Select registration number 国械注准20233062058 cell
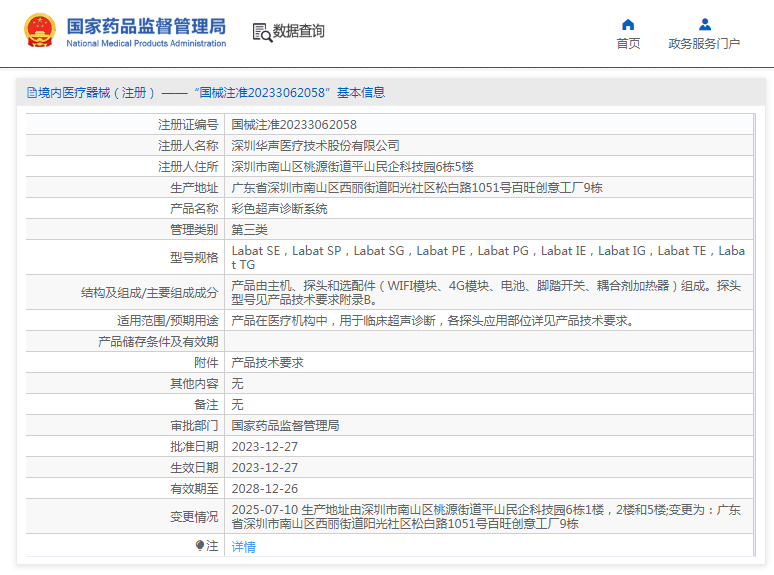The image size is (774, 575). pos(489,125)
